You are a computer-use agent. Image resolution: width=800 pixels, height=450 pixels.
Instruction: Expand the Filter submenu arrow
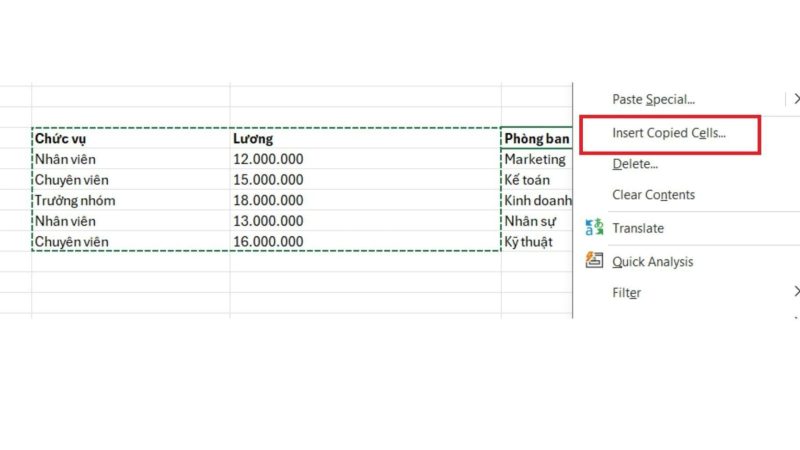(796, 291)
